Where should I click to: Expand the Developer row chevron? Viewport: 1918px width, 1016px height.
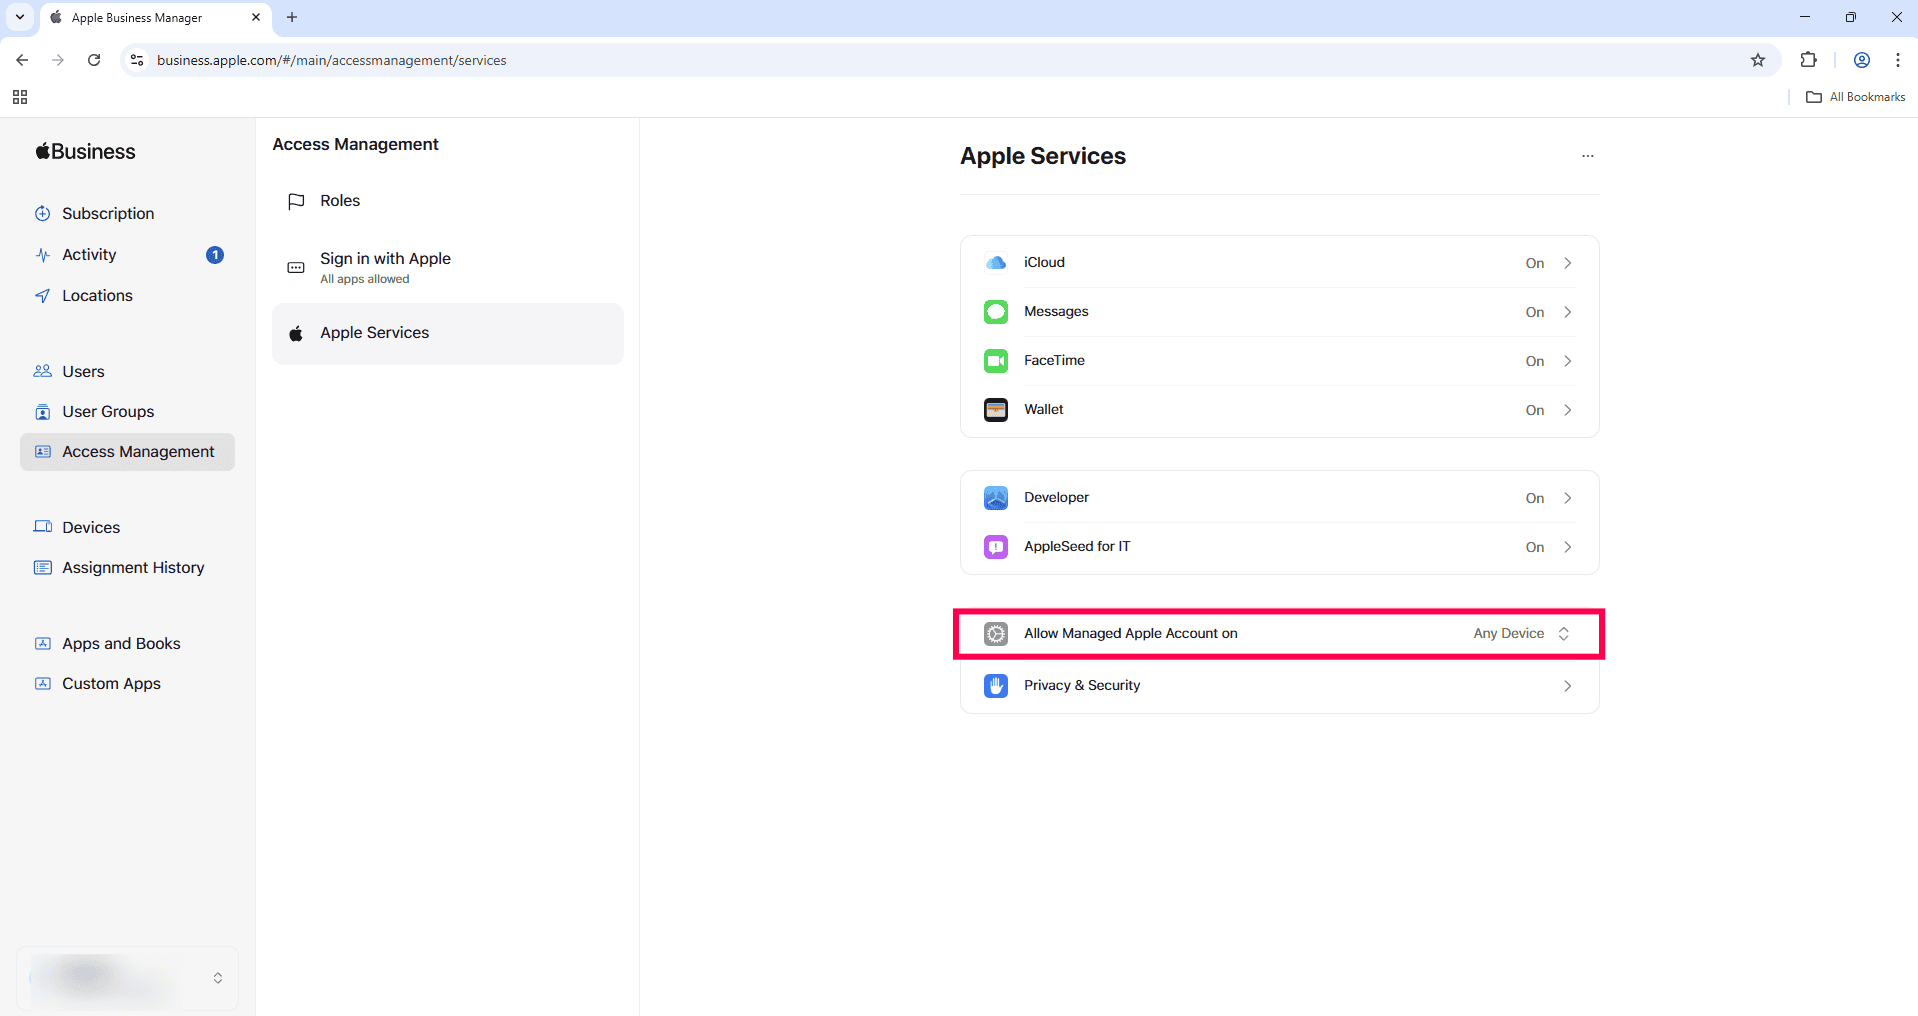pyautogui.click(x=1568, y=498)
